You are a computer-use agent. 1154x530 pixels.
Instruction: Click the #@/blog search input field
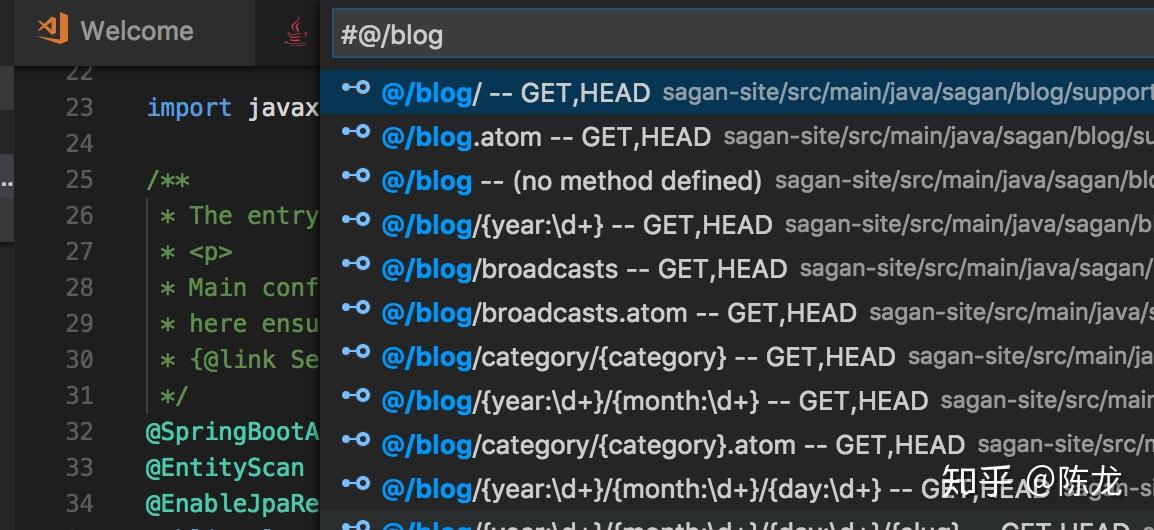point(743,34)
